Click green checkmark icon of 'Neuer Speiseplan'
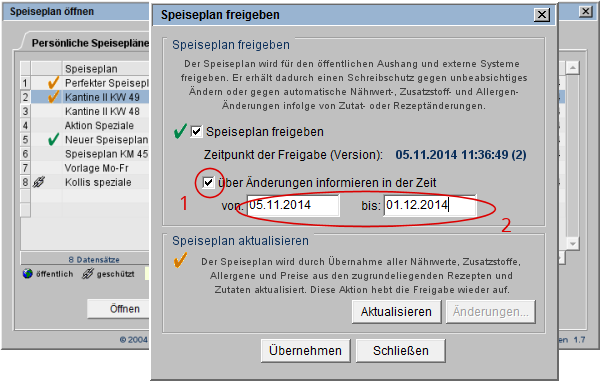Viewport: 600px width, 382px height. pyautogui.click(x=54, y=139)
